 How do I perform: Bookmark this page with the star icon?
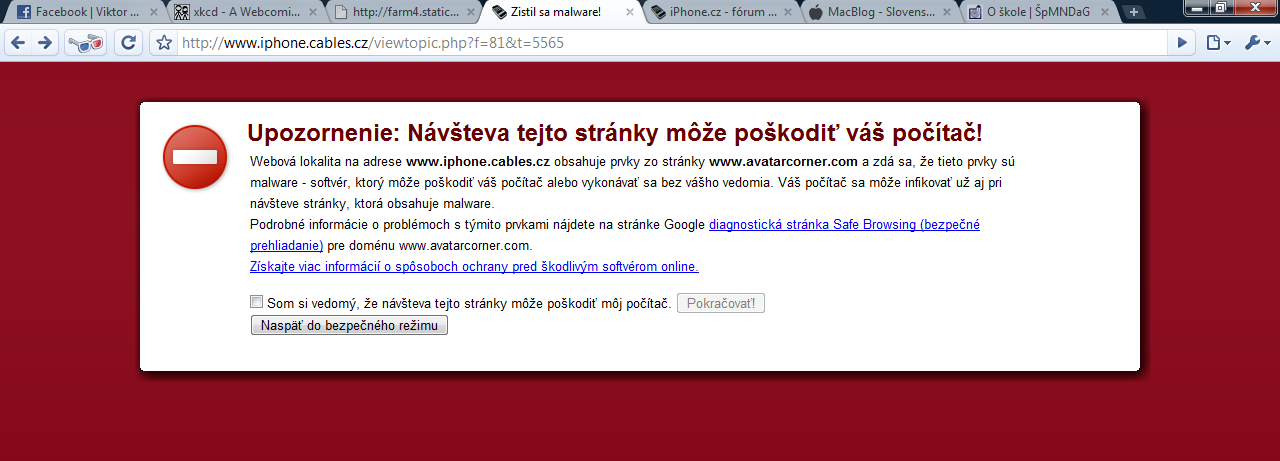[x=165, y=43]
